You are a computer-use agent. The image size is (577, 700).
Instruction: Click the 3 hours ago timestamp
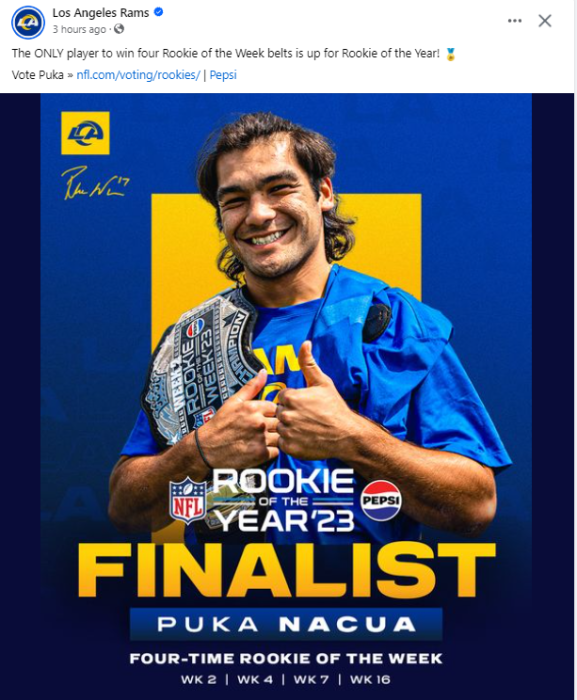pos(79,29)
